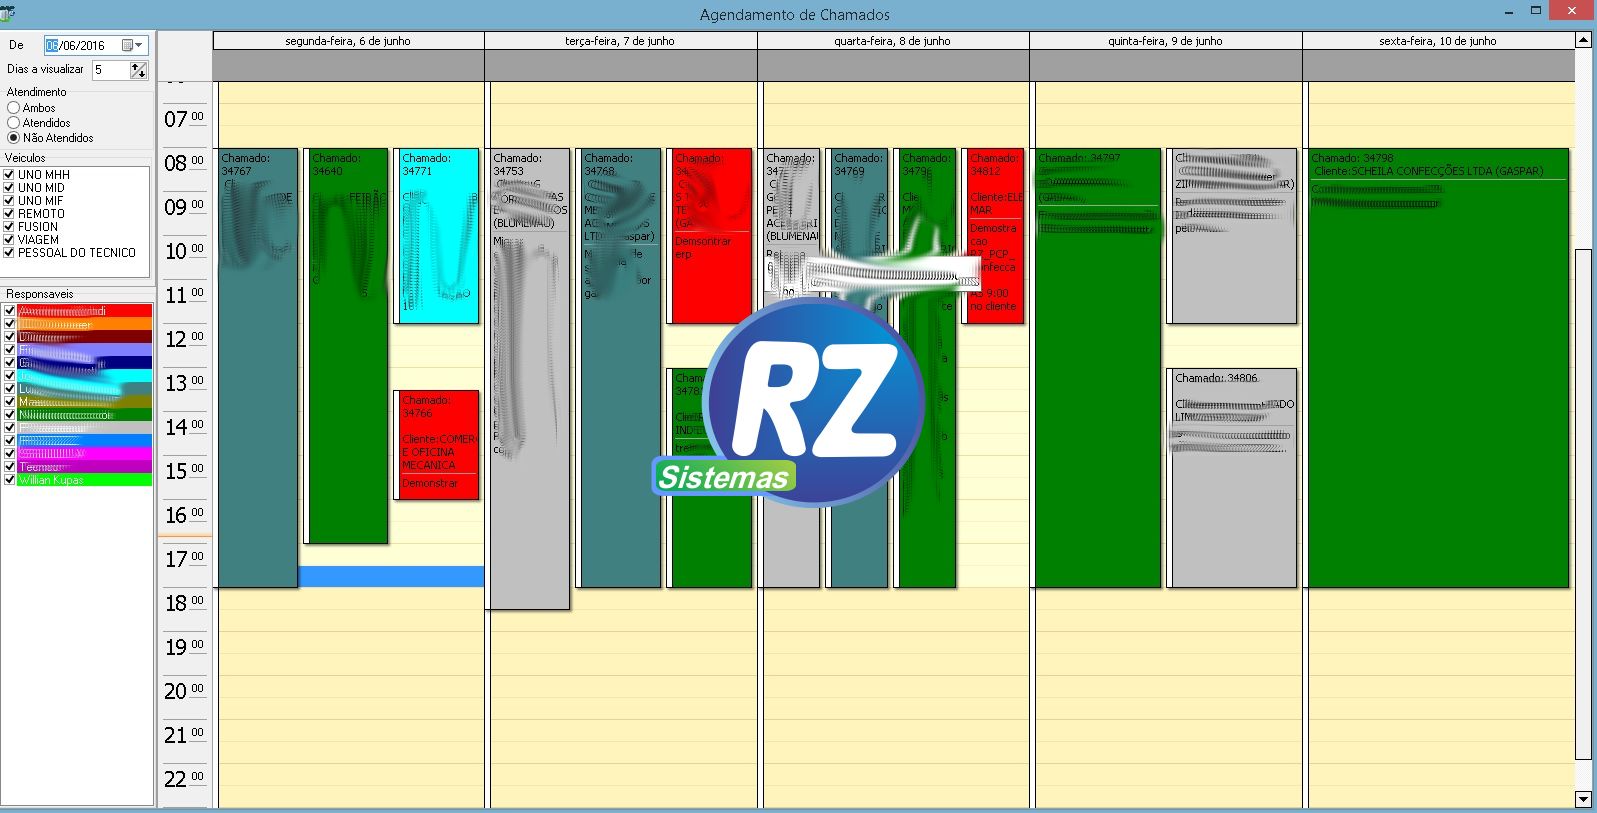Click the schedule scroll down arrow
The height and width of the screenshot is (813, 1597).
pos(1583,799)
